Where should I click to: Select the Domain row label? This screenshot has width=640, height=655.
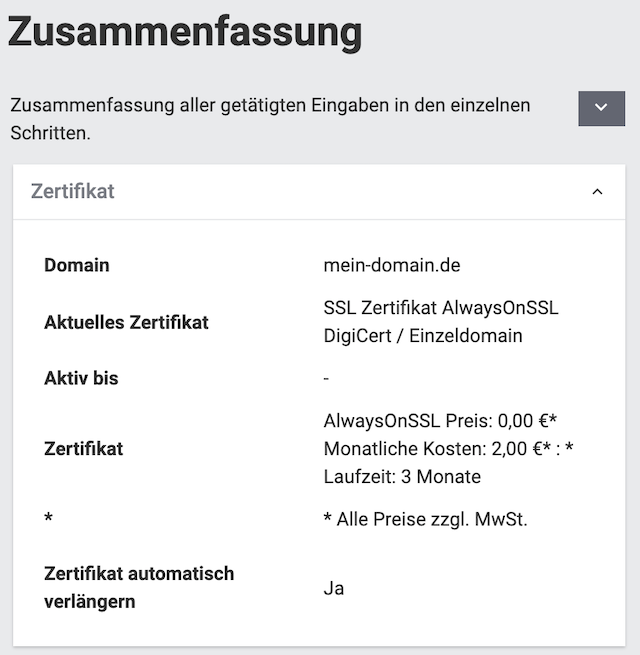pyautogui.click(x=77, y=265)
